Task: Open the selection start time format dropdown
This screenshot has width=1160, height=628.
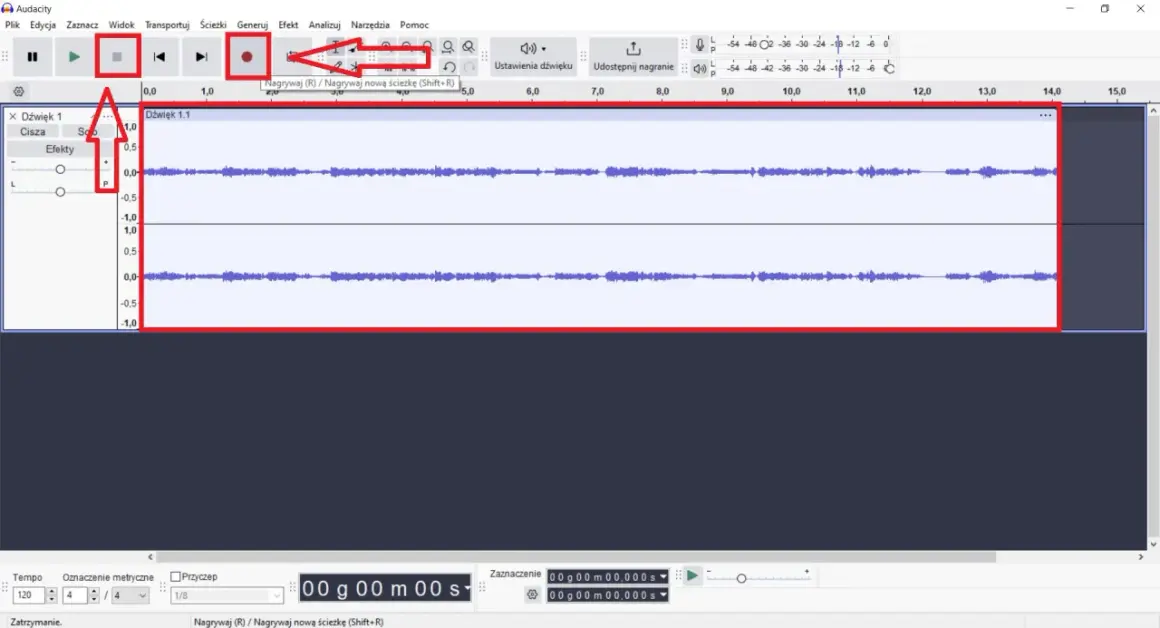Action: pyautogui.click(x=663, y=577)
